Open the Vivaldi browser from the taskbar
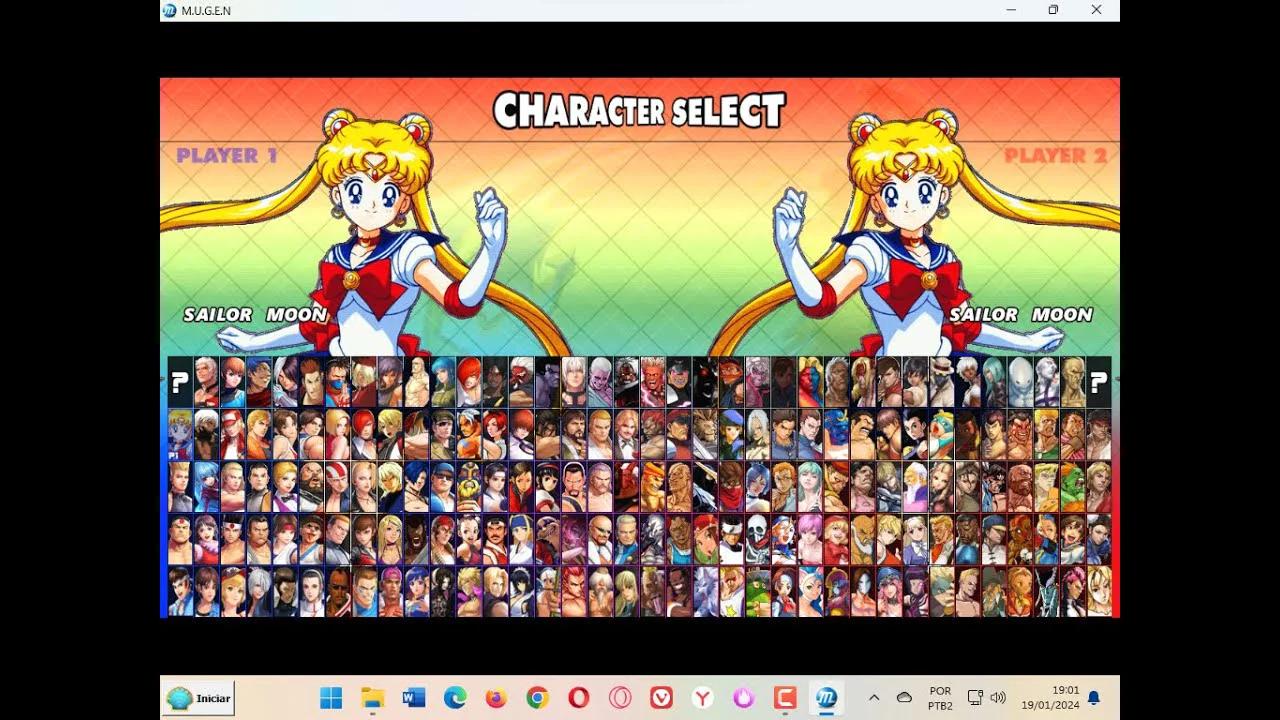This screenshot has height=720, width=1280. pos(662,697)
